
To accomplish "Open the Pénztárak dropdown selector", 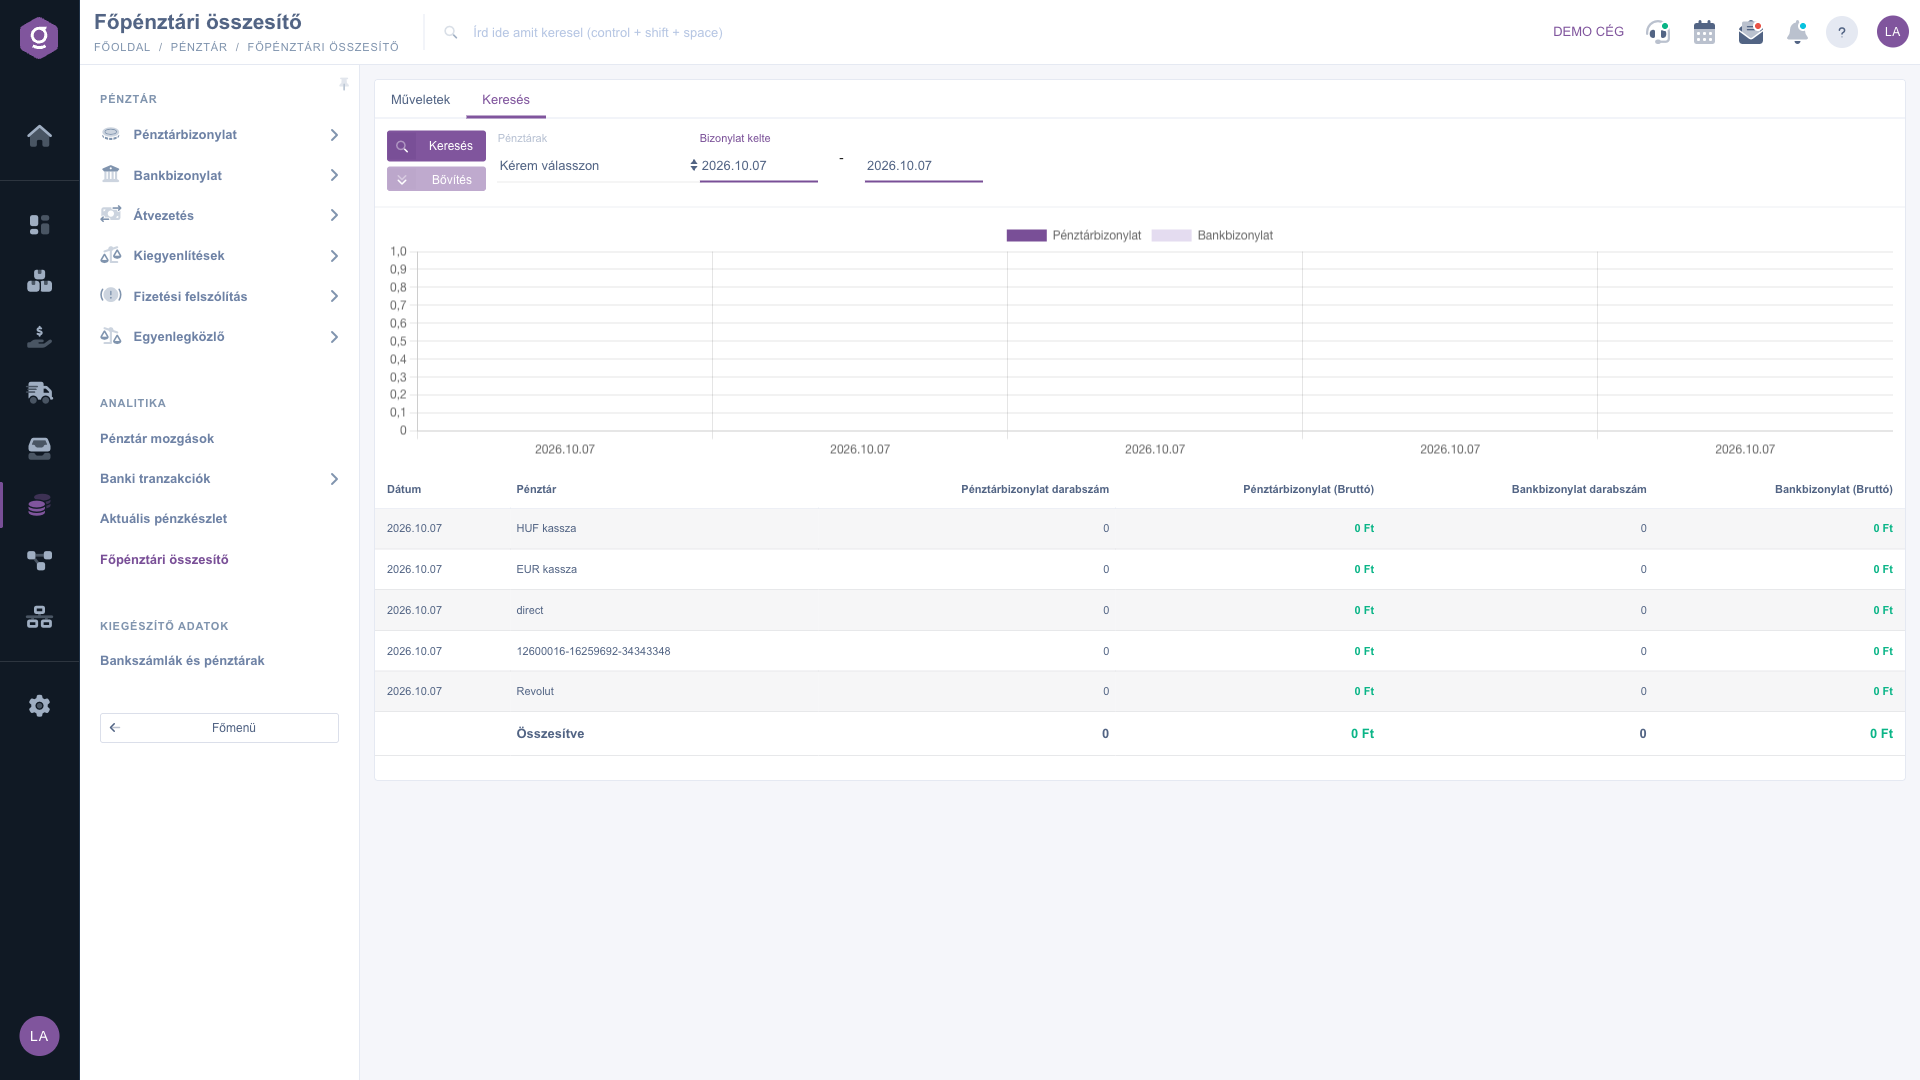I will pyautogui.click(x=597, y=166).
